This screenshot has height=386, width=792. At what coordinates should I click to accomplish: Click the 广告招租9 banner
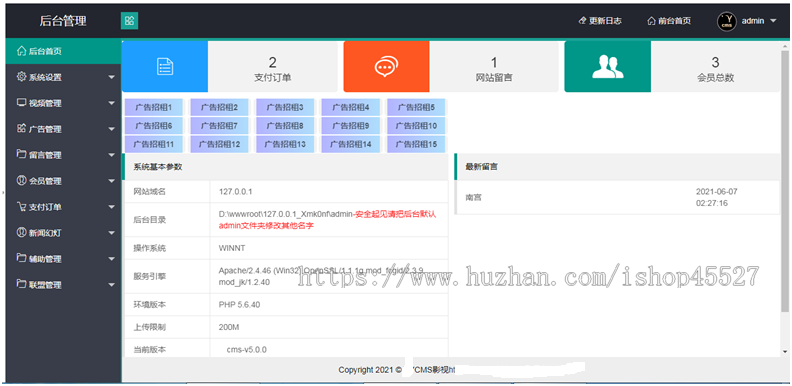pos(351,126)
